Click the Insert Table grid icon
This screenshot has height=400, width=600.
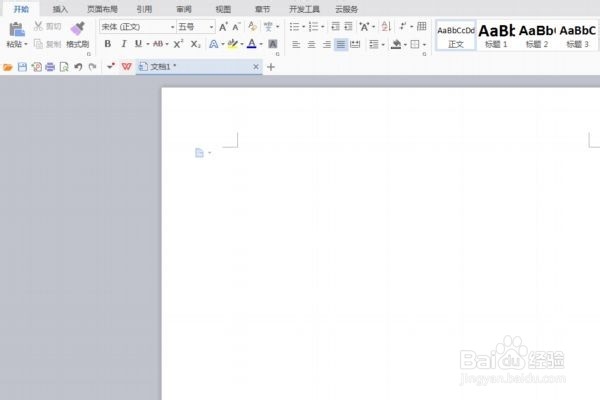tap(422, 26)
